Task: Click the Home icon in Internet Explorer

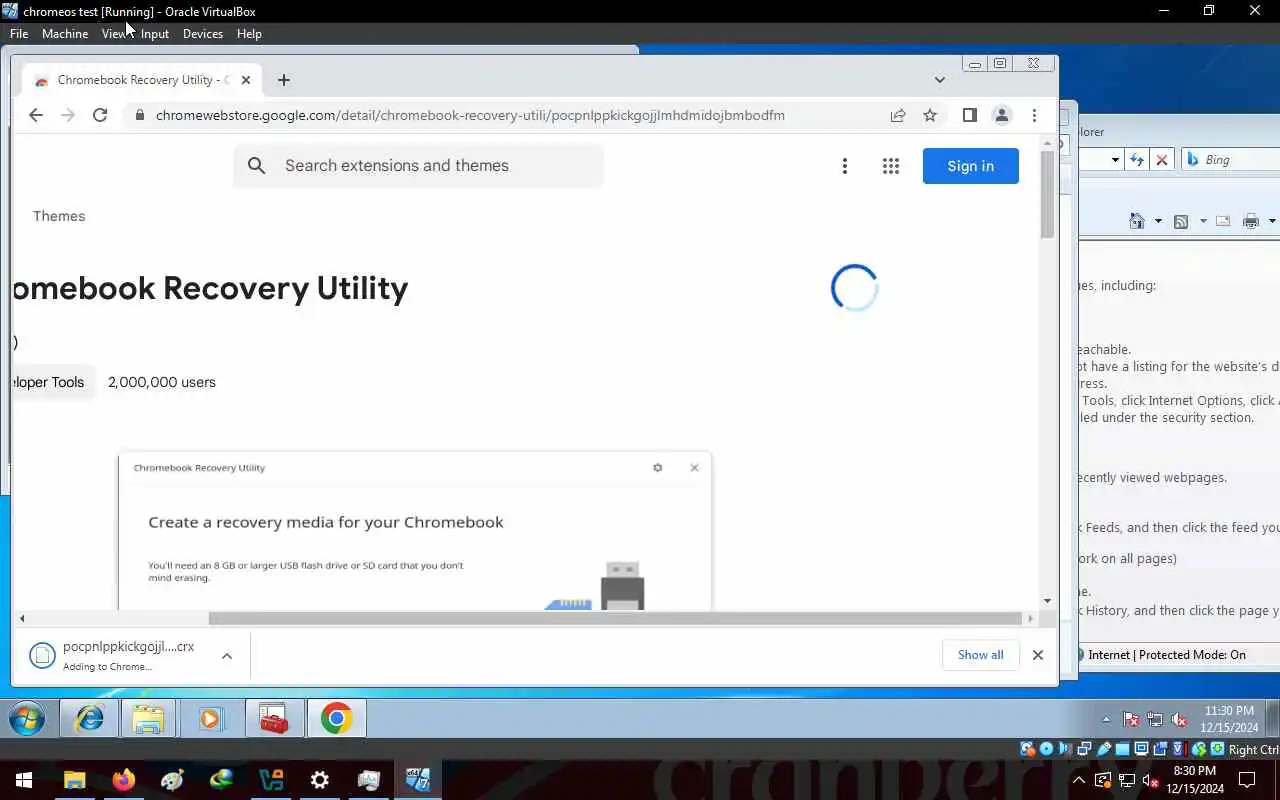Action: [x=1137, y=221]
